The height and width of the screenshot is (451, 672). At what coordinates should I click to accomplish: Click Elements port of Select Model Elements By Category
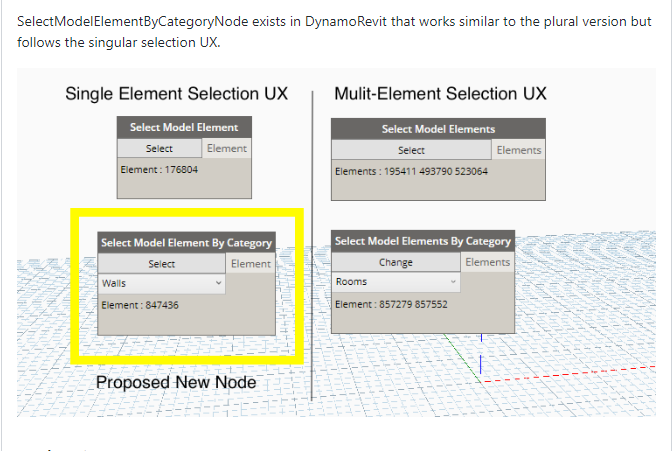pyautogui.click(x=488, y=262)
